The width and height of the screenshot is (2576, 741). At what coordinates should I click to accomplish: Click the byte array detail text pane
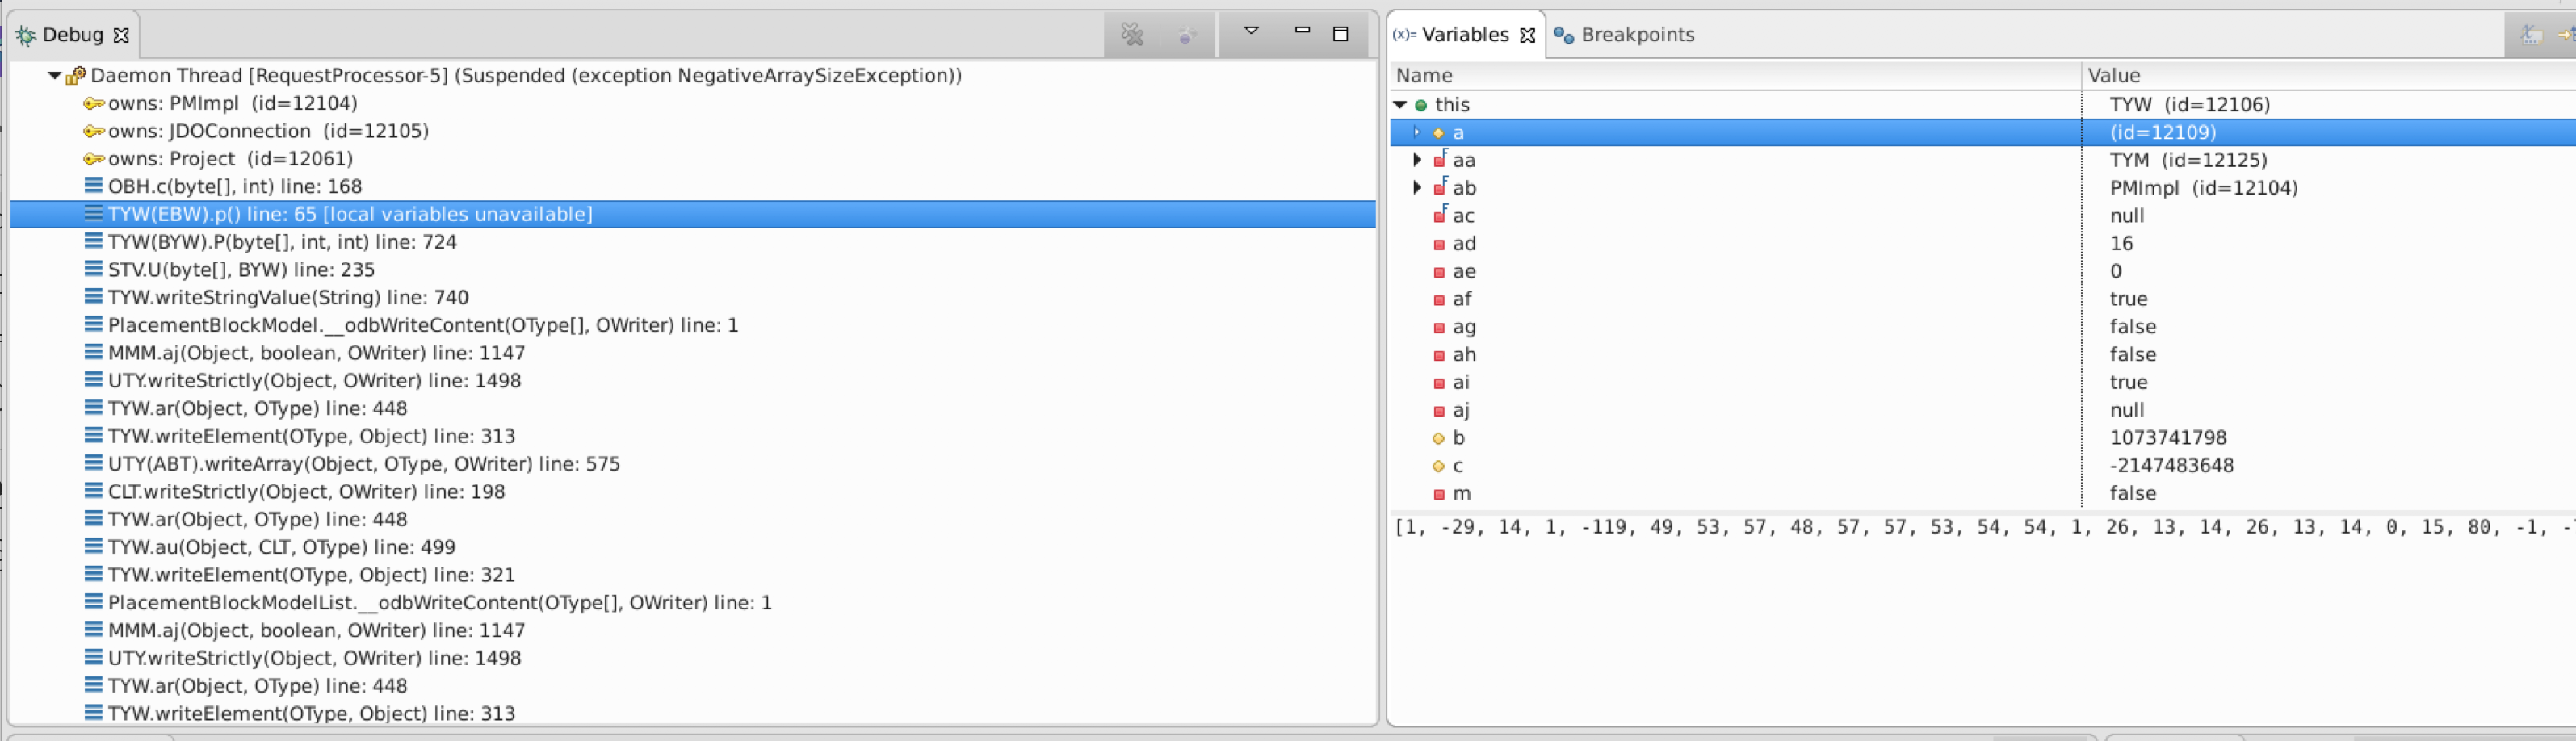click(1982, 618)
